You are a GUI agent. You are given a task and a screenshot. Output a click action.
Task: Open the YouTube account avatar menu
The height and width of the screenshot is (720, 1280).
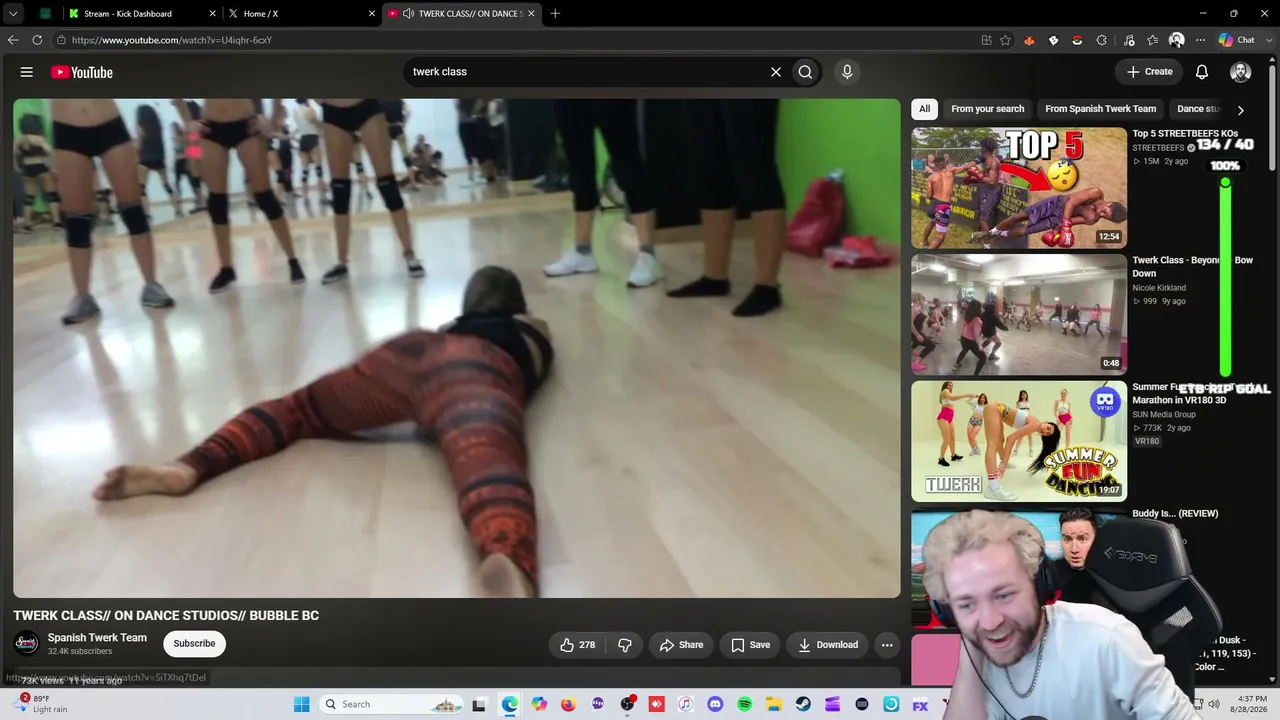1240,72
